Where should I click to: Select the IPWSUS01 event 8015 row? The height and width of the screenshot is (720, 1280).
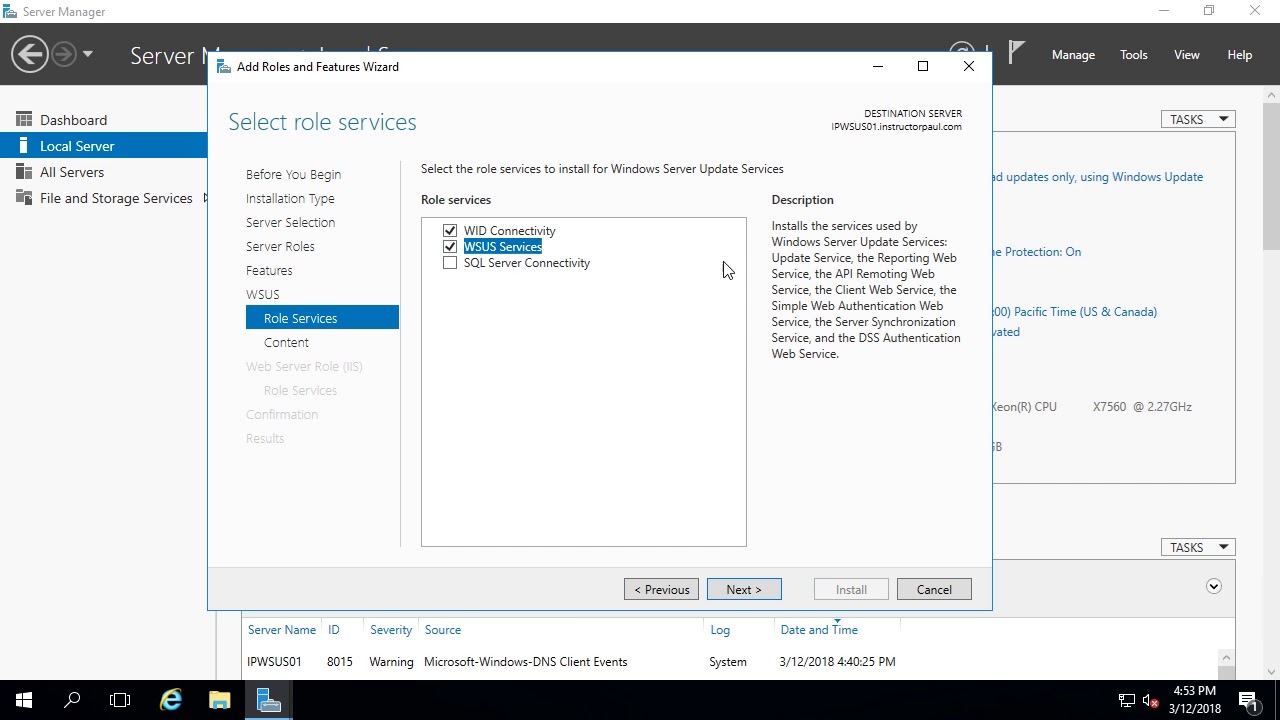tap(732, 662)
